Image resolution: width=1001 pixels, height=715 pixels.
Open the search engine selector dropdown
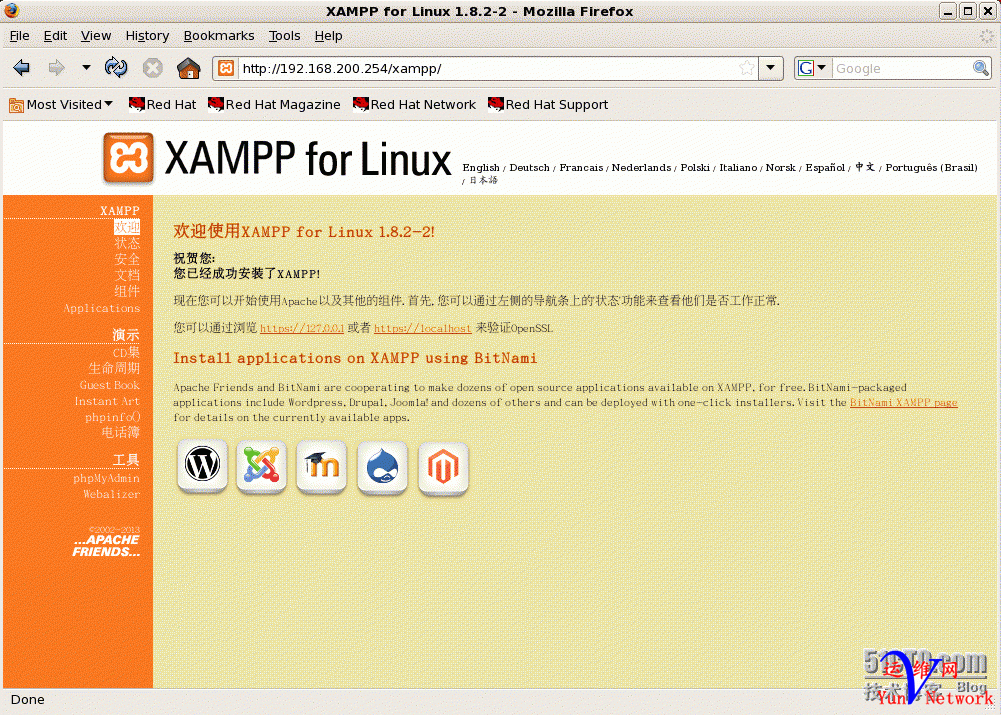(x=813, y=68)
